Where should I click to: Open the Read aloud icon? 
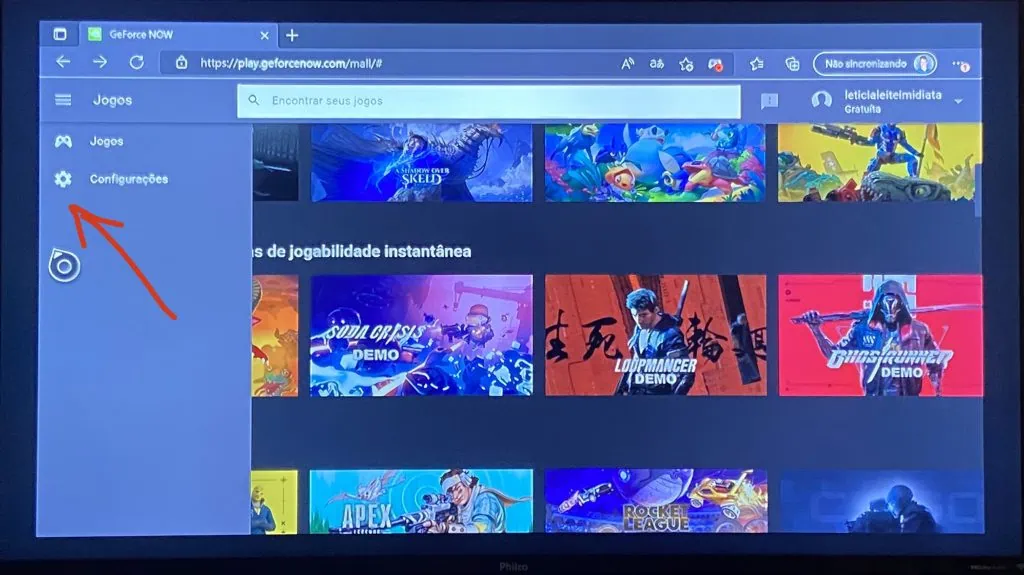628,63
